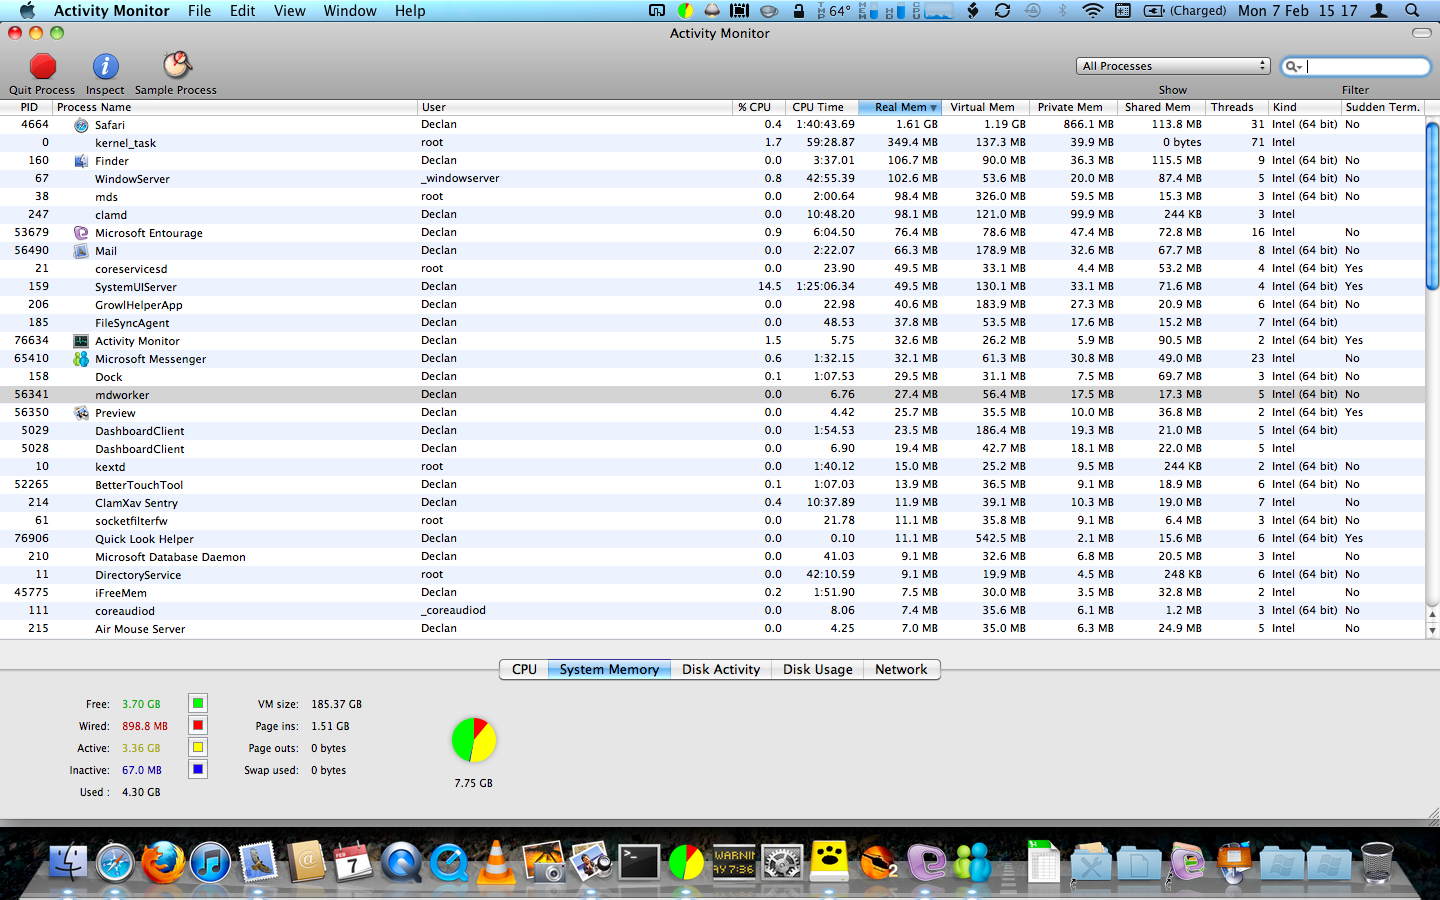
Task: Launch Firefox from the Dock
Action: [162, 862]
